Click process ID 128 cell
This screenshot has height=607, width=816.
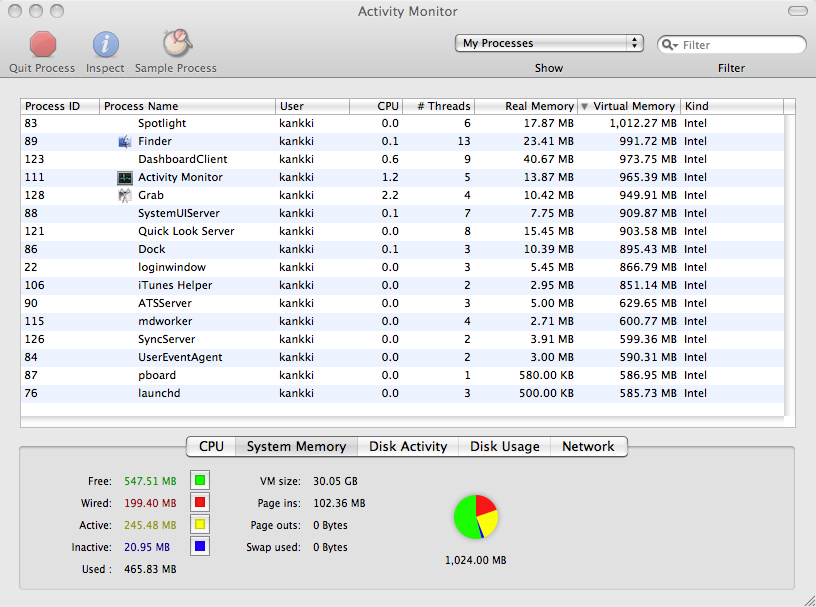coord(34,195)
